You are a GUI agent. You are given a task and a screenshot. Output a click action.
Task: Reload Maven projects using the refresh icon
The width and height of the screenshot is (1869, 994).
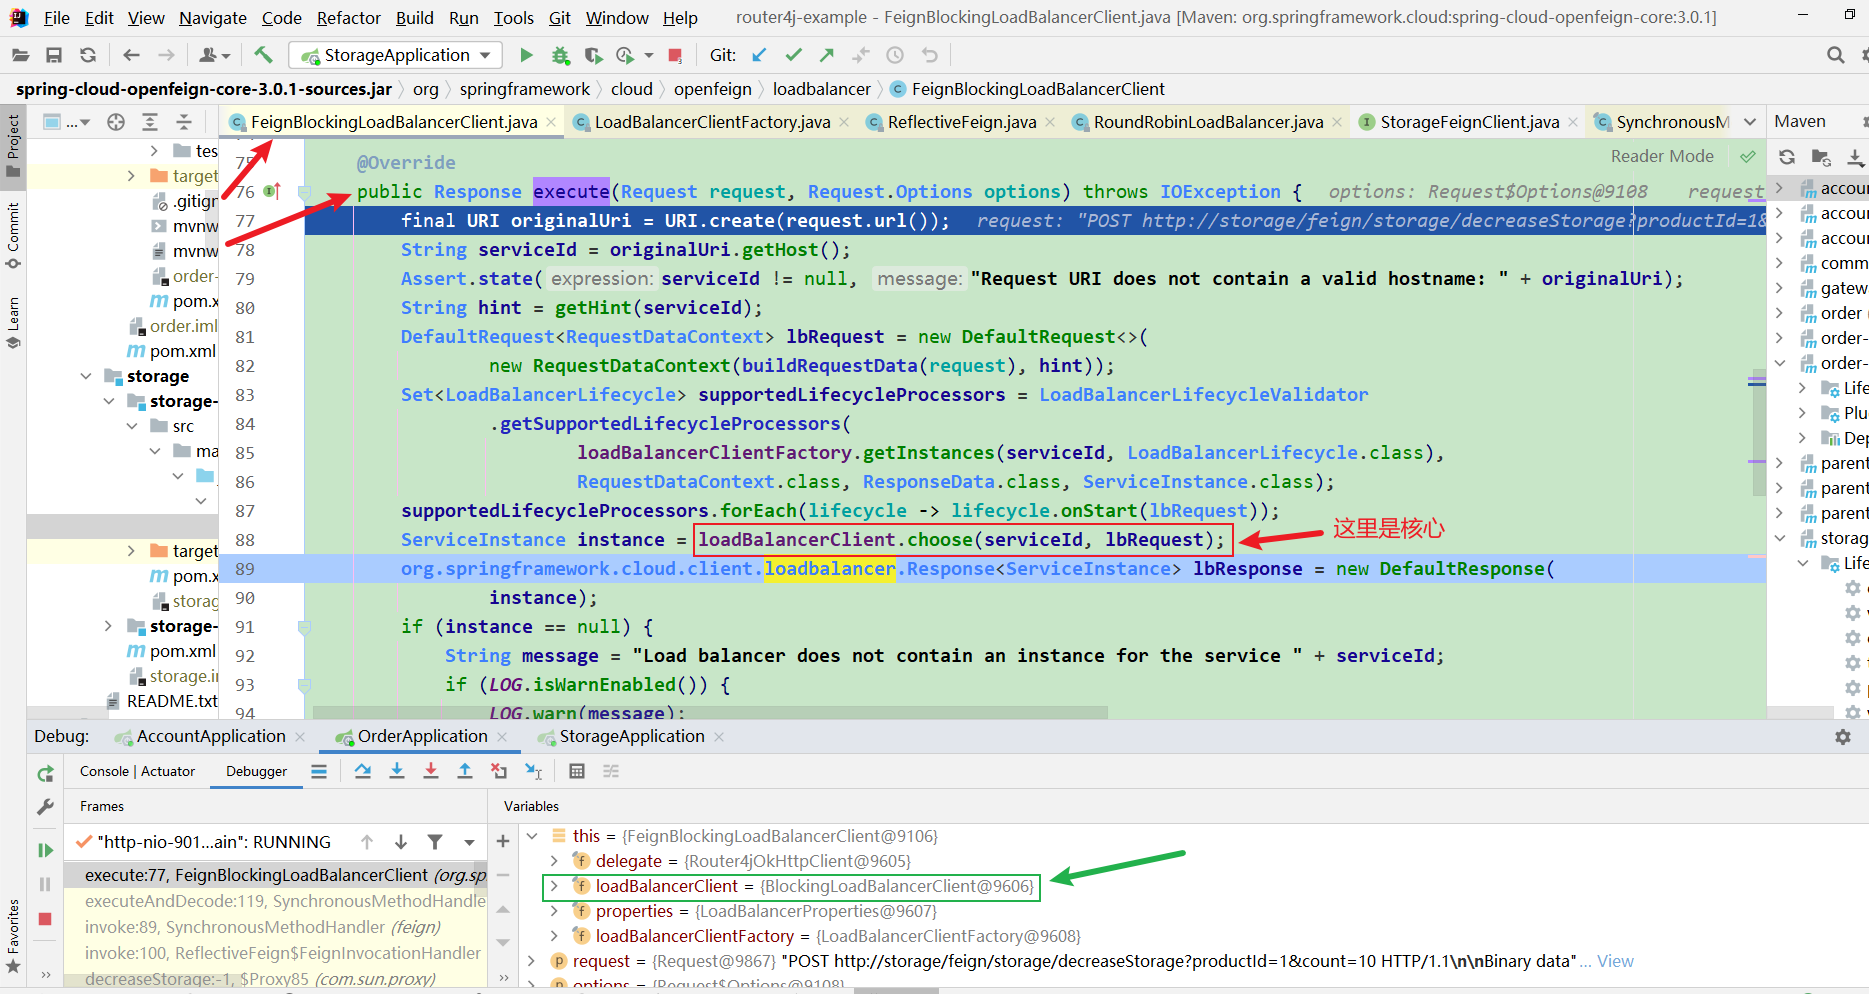pyautogui.click(x=1787, y=157)
